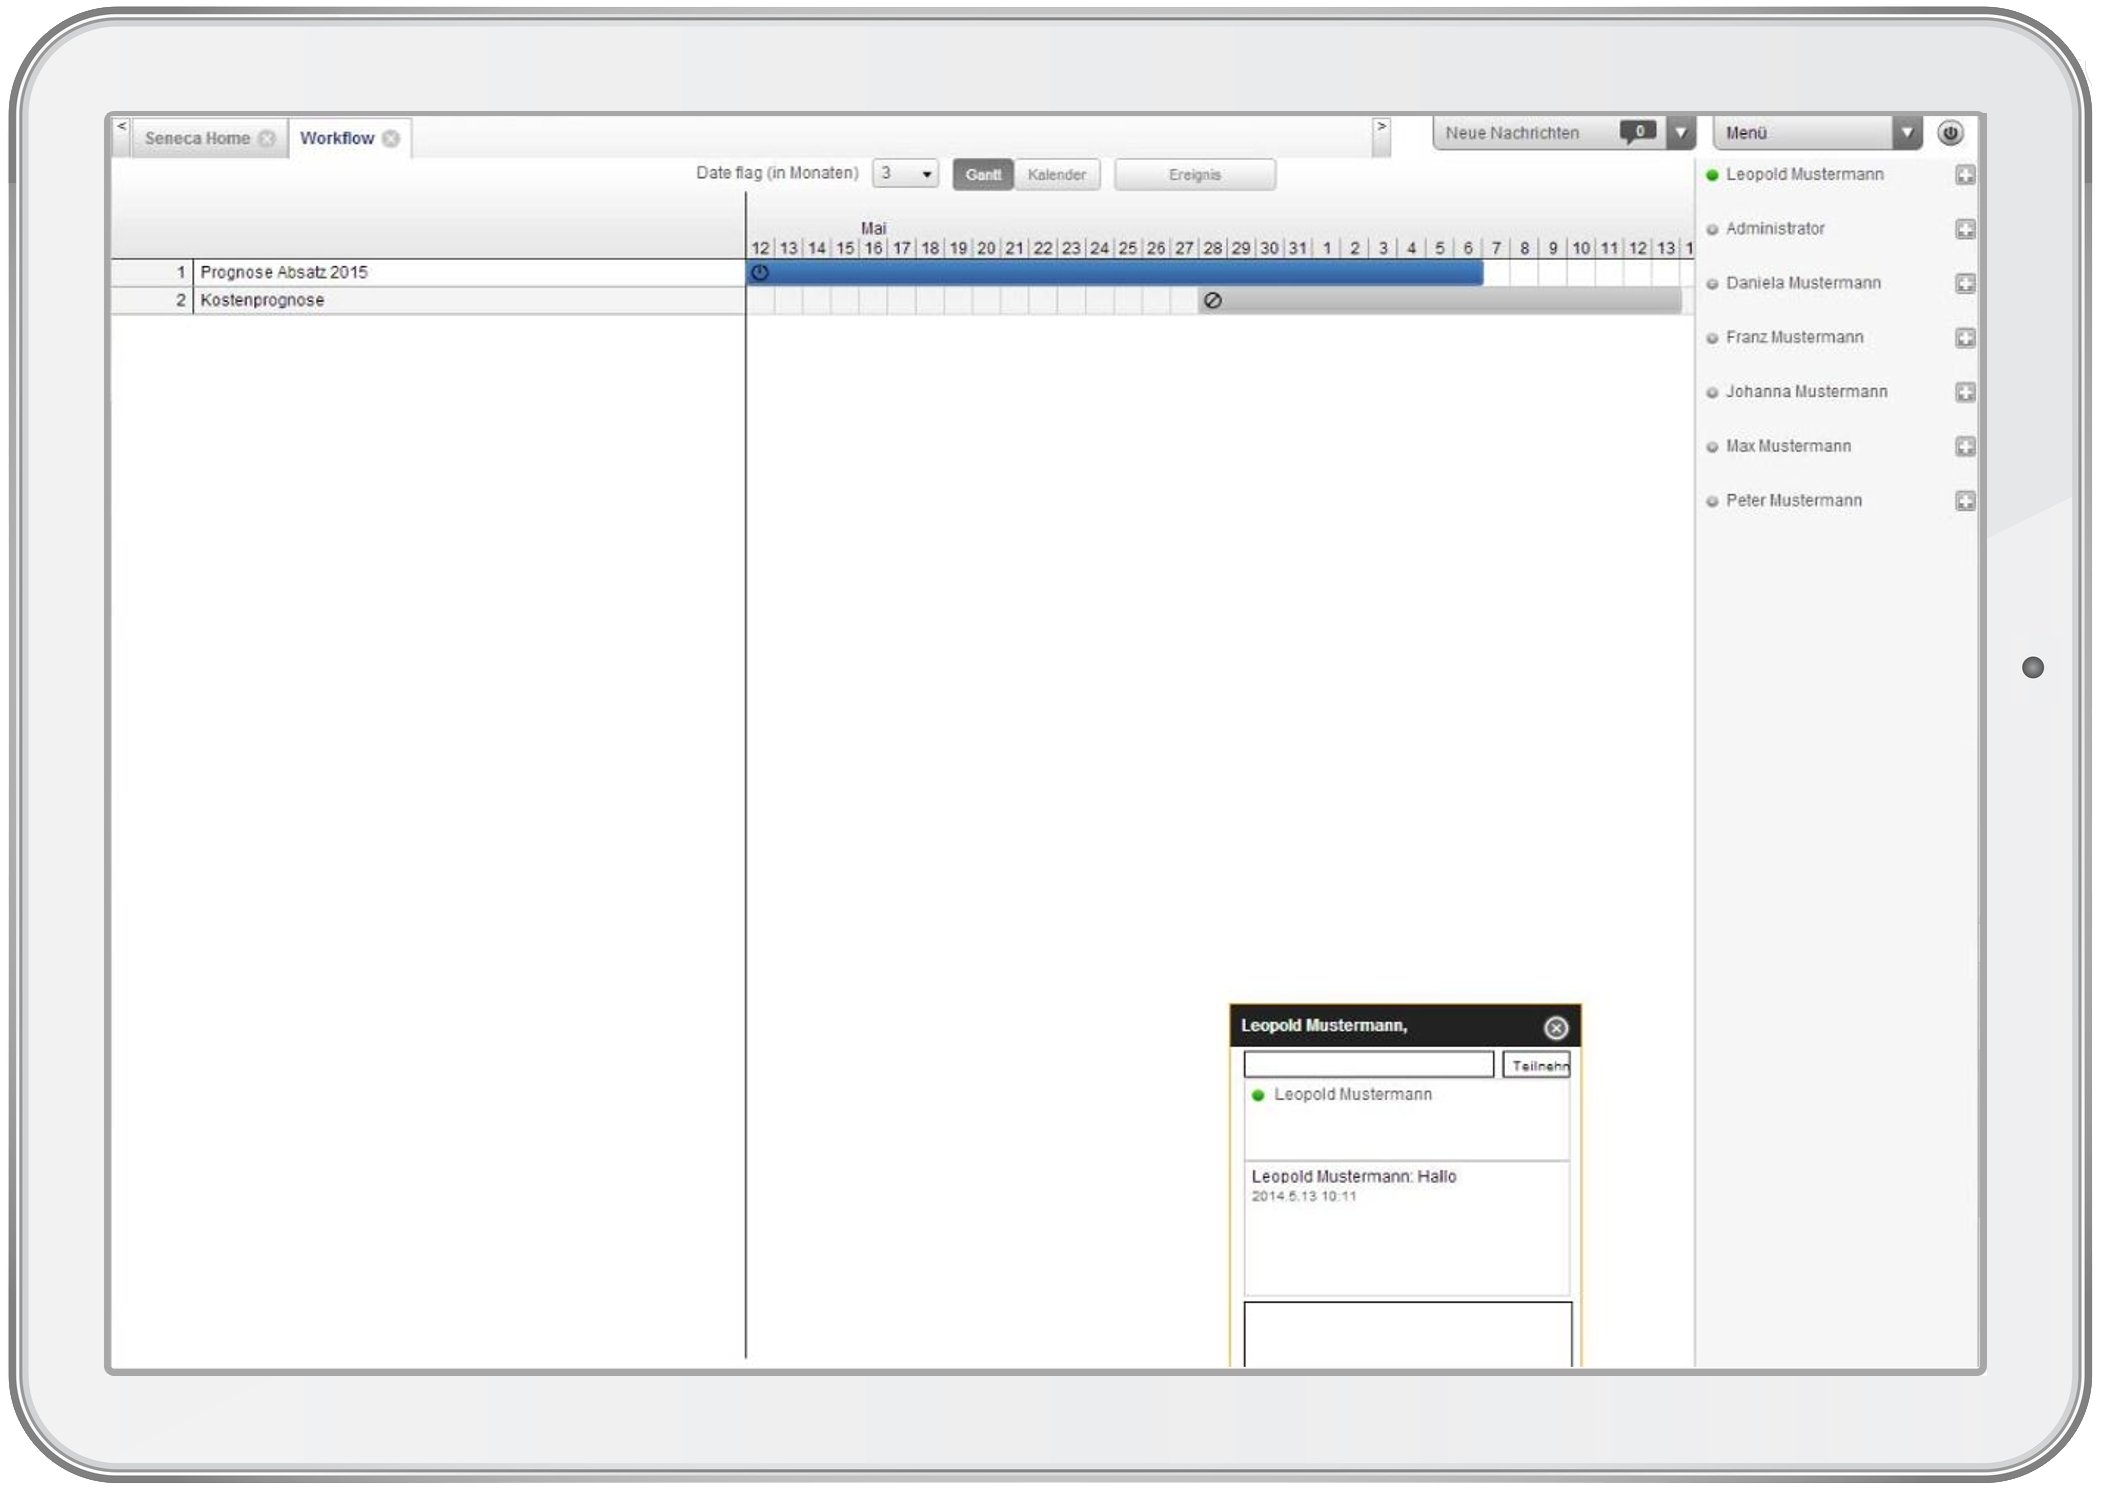Click the clock icon on Prognose bar
The height and width of the screenshot is (1489, 2112).
[x=760, y=272]
